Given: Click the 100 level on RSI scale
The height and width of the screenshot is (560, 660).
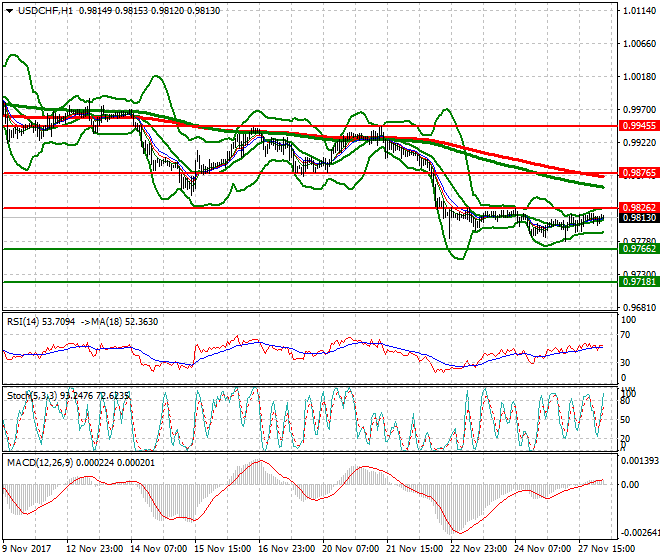Looking at the screenshot, I should [628, 320].
